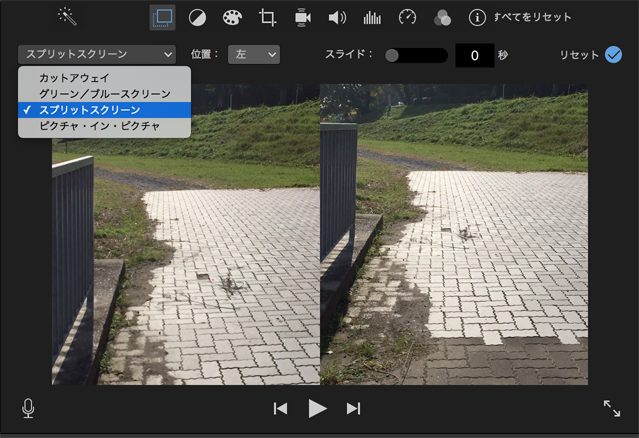Open the 位置 dropdown showing 左

click(254, 54)
